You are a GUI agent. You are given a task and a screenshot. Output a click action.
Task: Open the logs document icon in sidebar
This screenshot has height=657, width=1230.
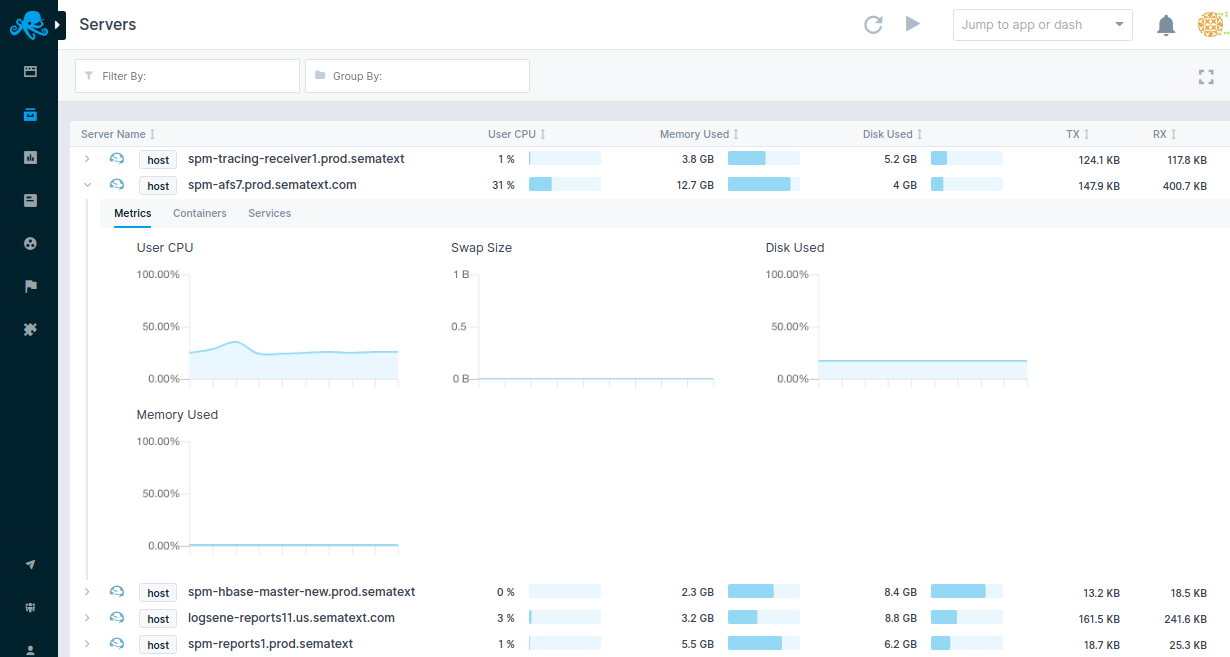click(x=30, y=200)
